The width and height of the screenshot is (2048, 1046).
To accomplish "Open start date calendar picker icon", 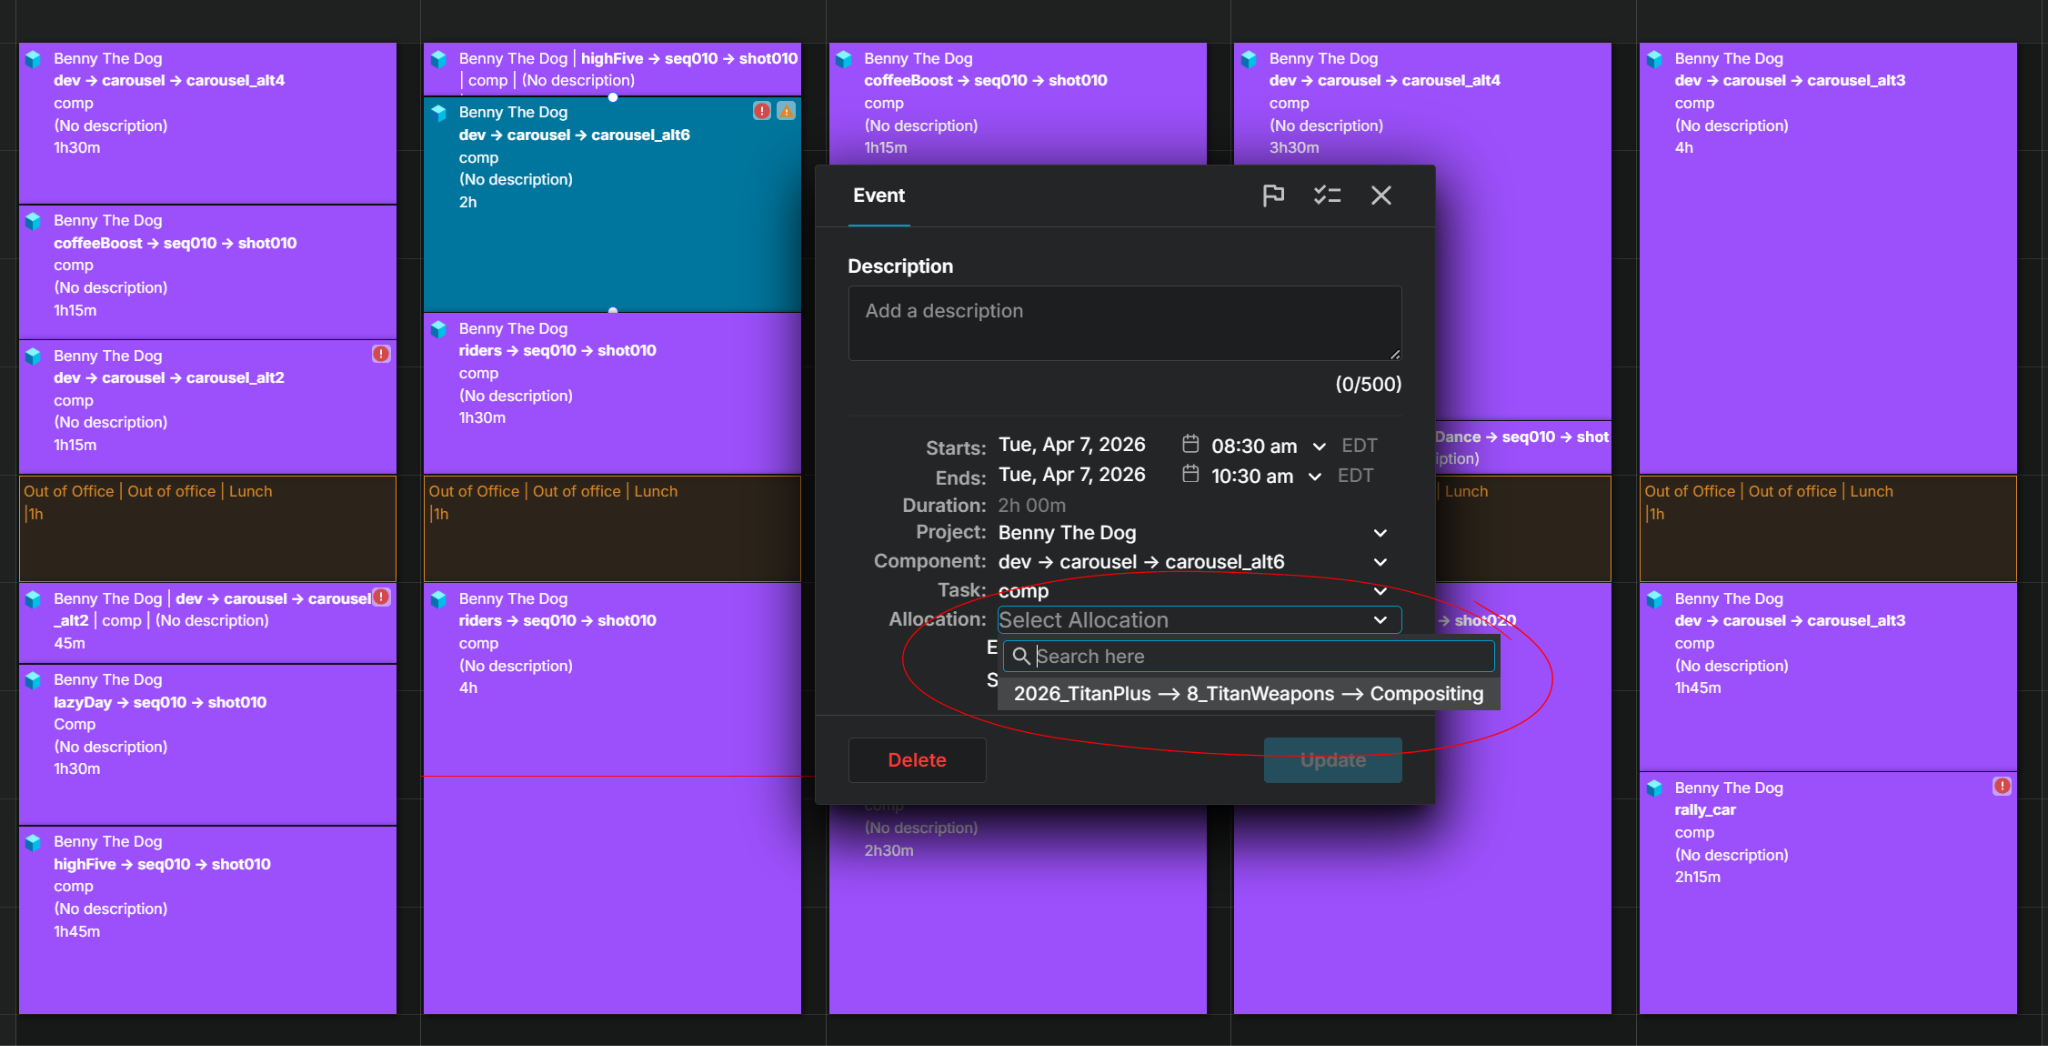I will tap(1190, 444).
